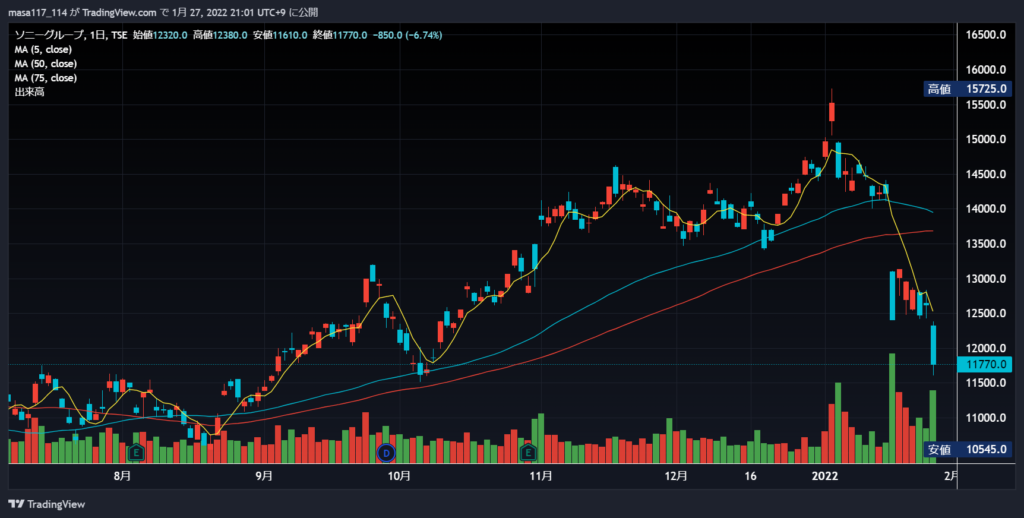Open the TradingView logo link
The height and width of the screenshot is (518, 1024).
[47, 504]
